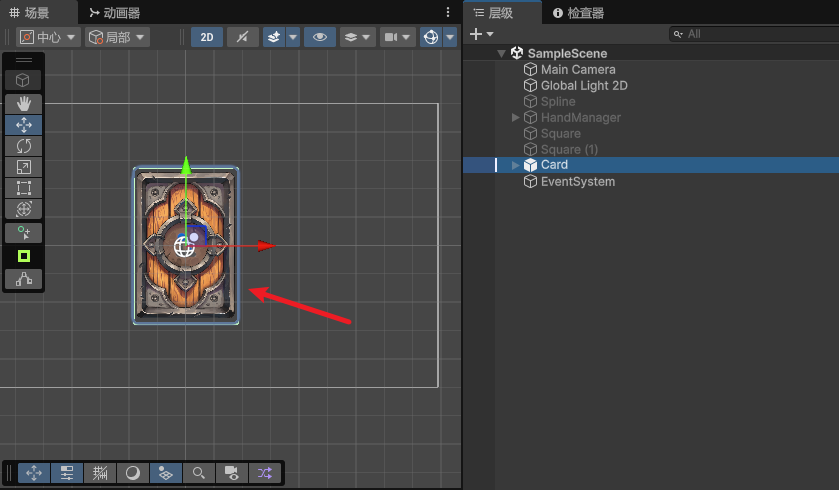Select Global Light 2D object

click(584, 86)
